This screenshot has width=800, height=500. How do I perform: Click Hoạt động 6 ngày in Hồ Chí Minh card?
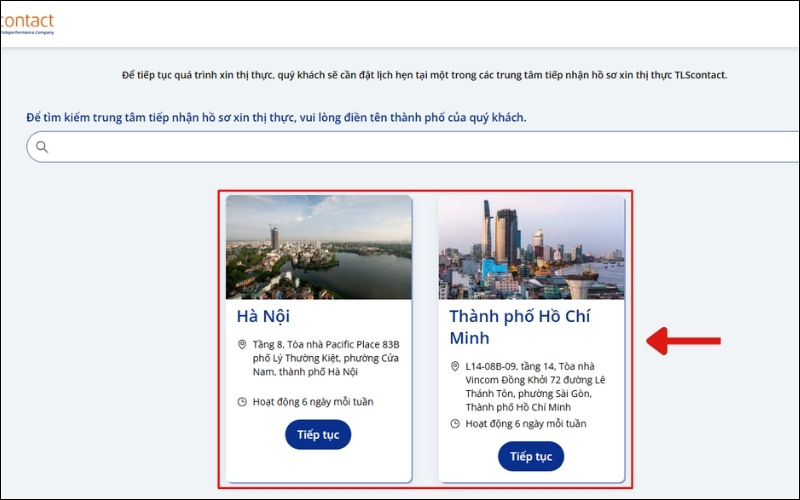[x=526, y=423]
